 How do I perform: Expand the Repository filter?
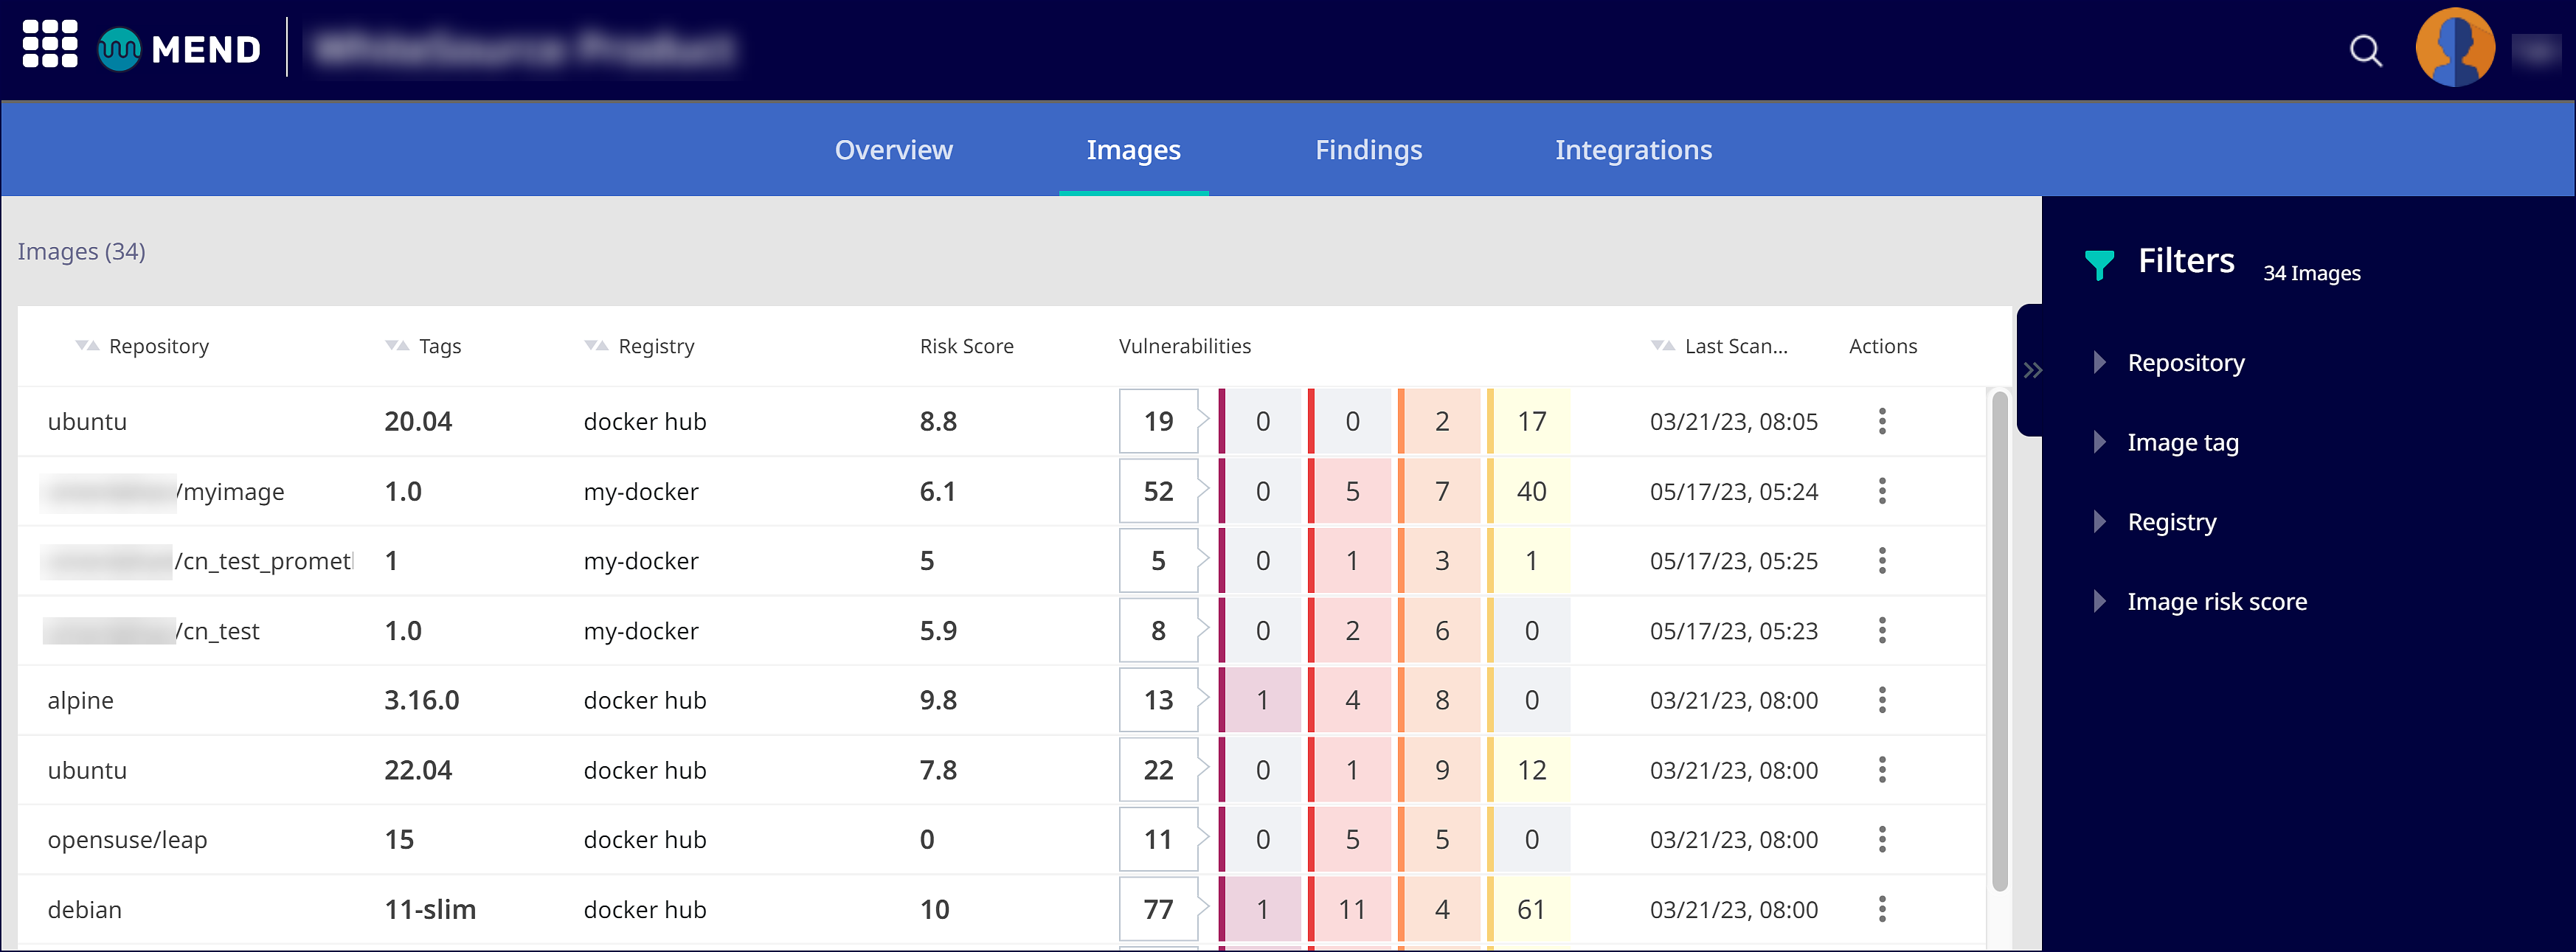pyautogui.click(x=2185, y=363)
